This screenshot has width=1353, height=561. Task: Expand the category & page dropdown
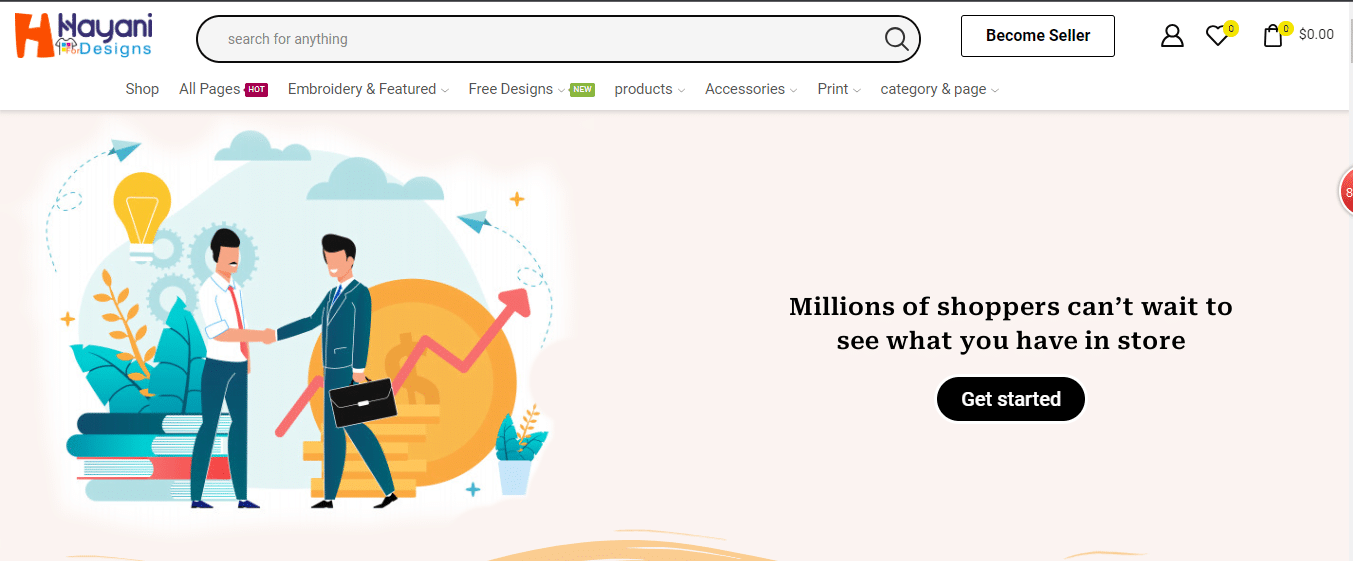point(940,89)
